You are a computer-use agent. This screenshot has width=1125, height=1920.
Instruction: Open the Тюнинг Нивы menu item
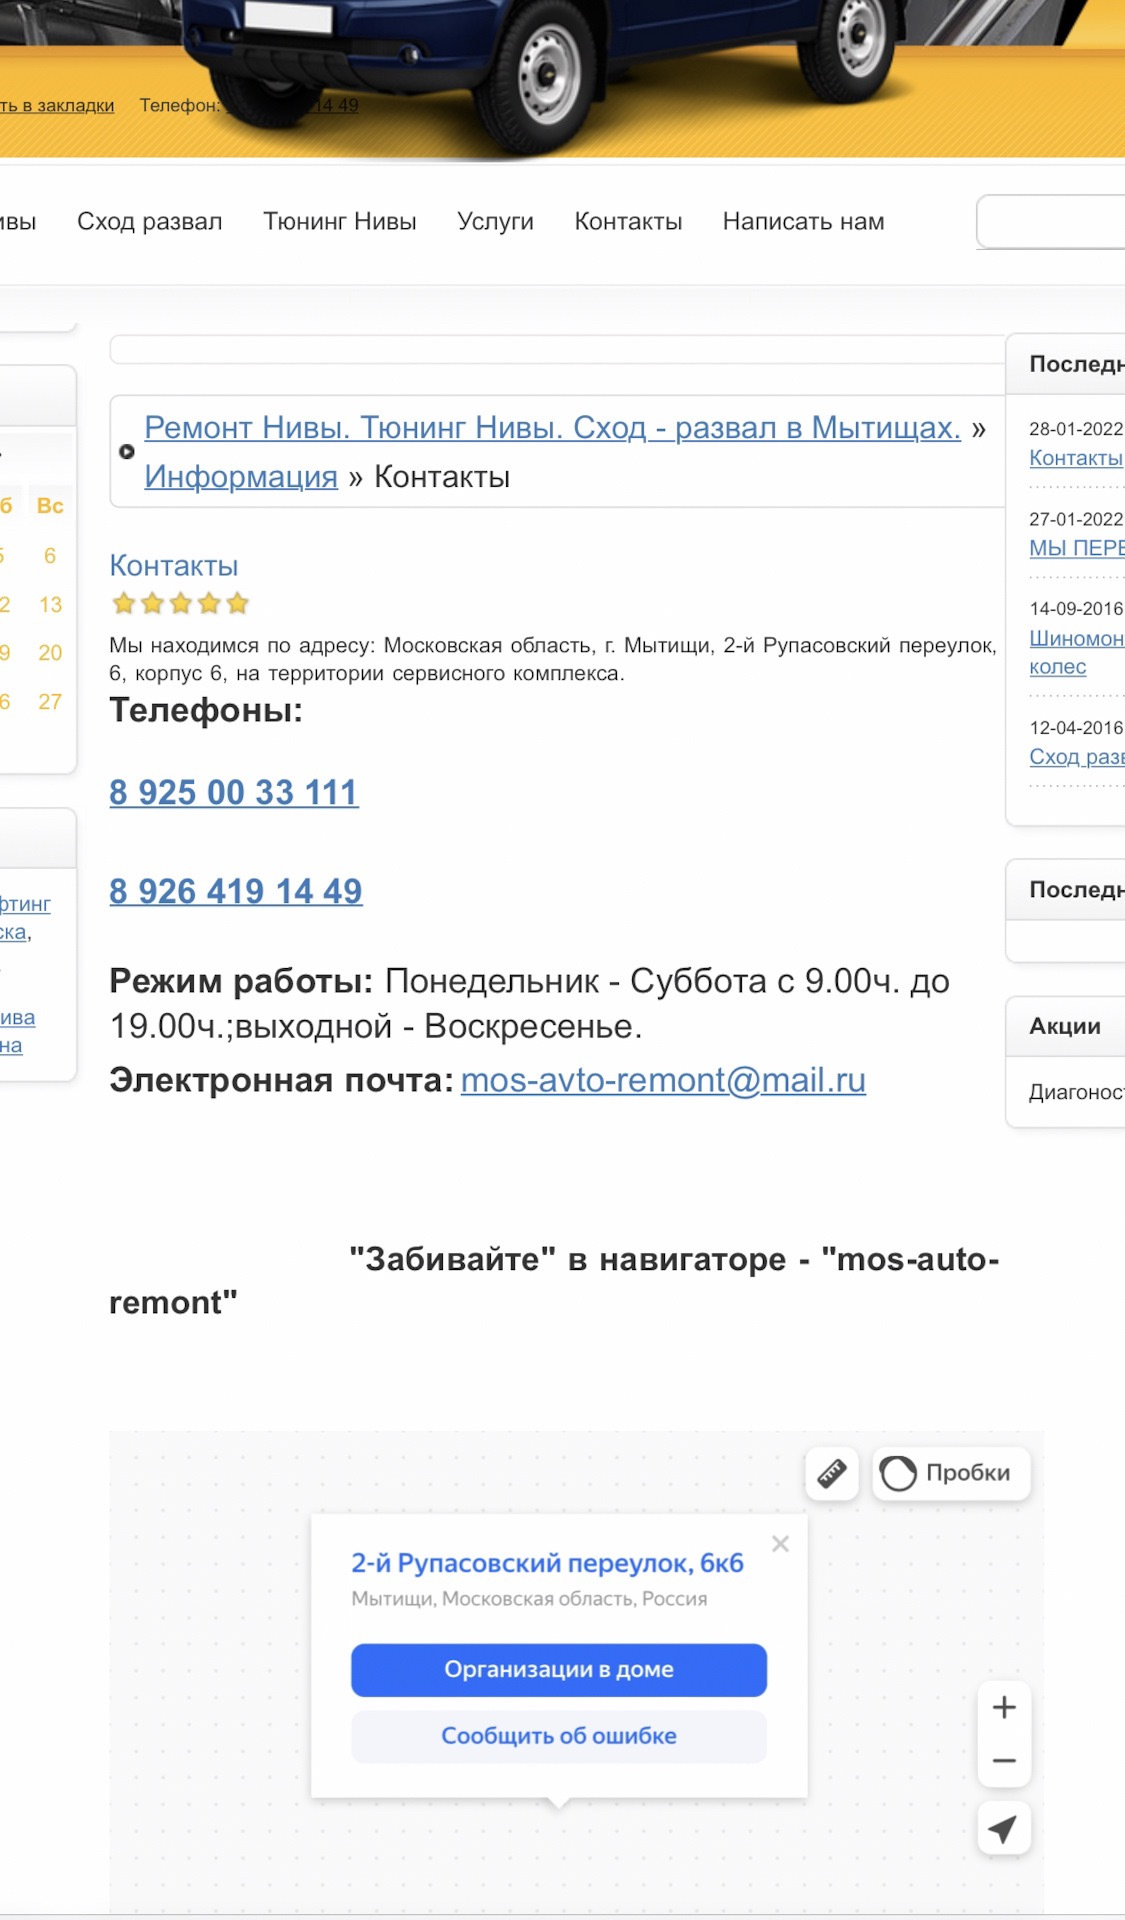339,222
